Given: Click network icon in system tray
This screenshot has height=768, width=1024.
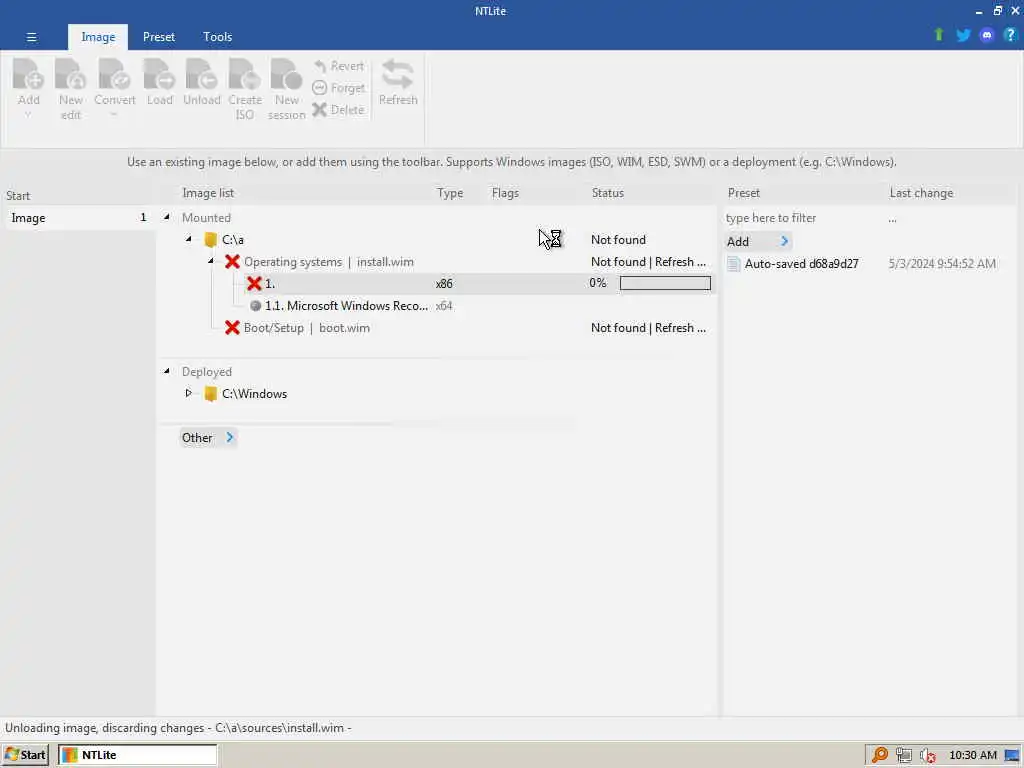Looking at the screenshot, I should (x=904, y=755).
